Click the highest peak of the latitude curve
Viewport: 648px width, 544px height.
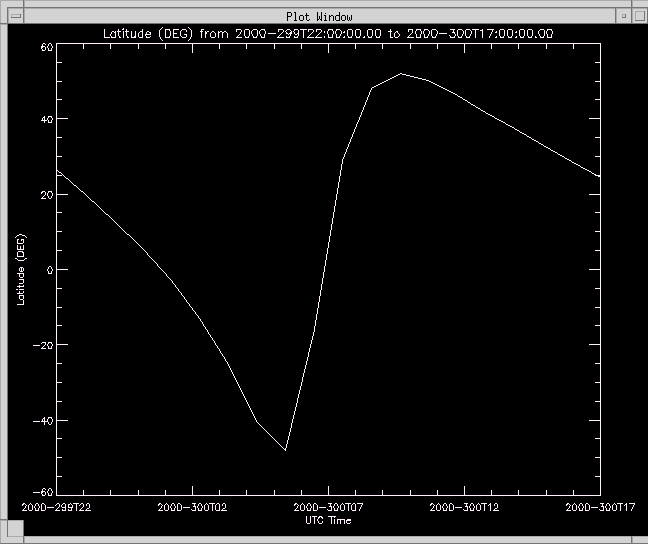[400, 73]
